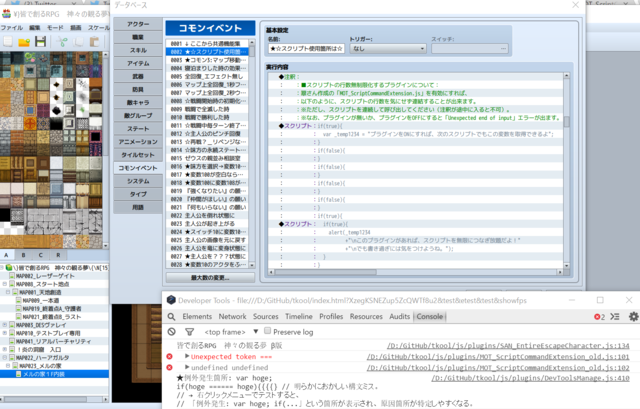This screenshot has height=409, width=640.
Task: Switch to the Timeline tab in DevTools
Action: click(299, 317)
